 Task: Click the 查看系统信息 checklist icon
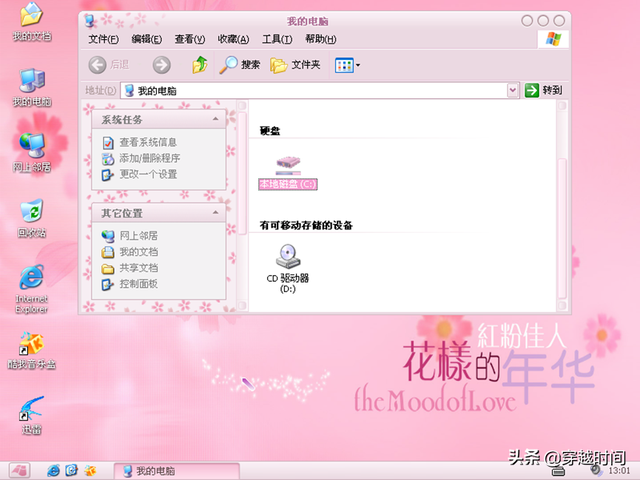click(x=108, y=142)
